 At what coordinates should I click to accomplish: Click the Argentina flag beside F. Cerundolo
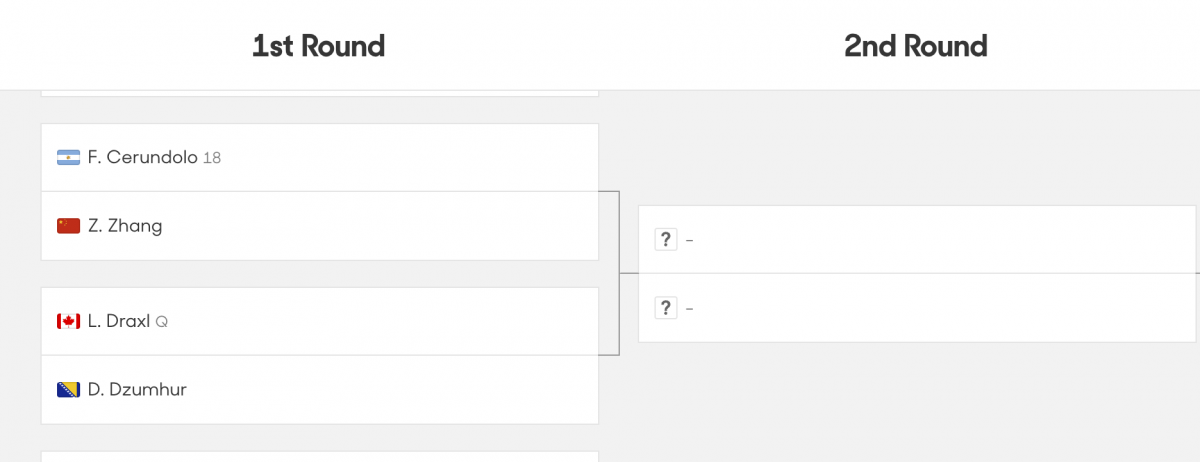[x=68, y=158]
